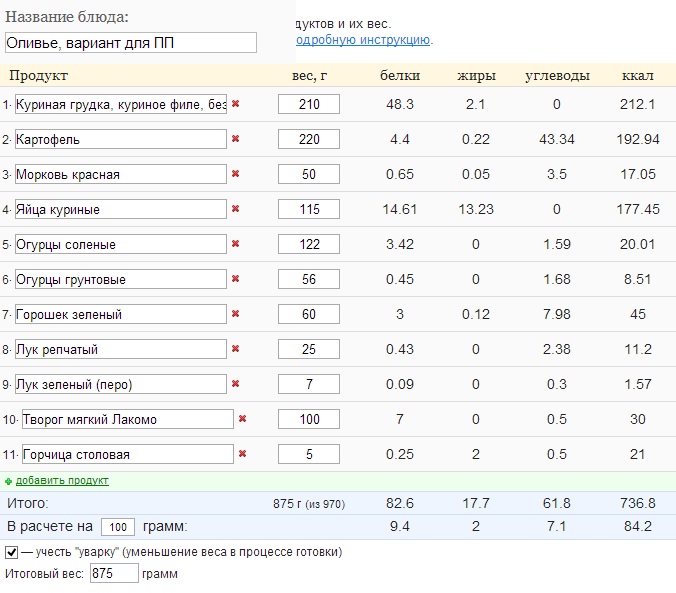Remove the Огурцы соленые row
The height and width of the screenshot is (593, 676).
(x=235, y=244)
